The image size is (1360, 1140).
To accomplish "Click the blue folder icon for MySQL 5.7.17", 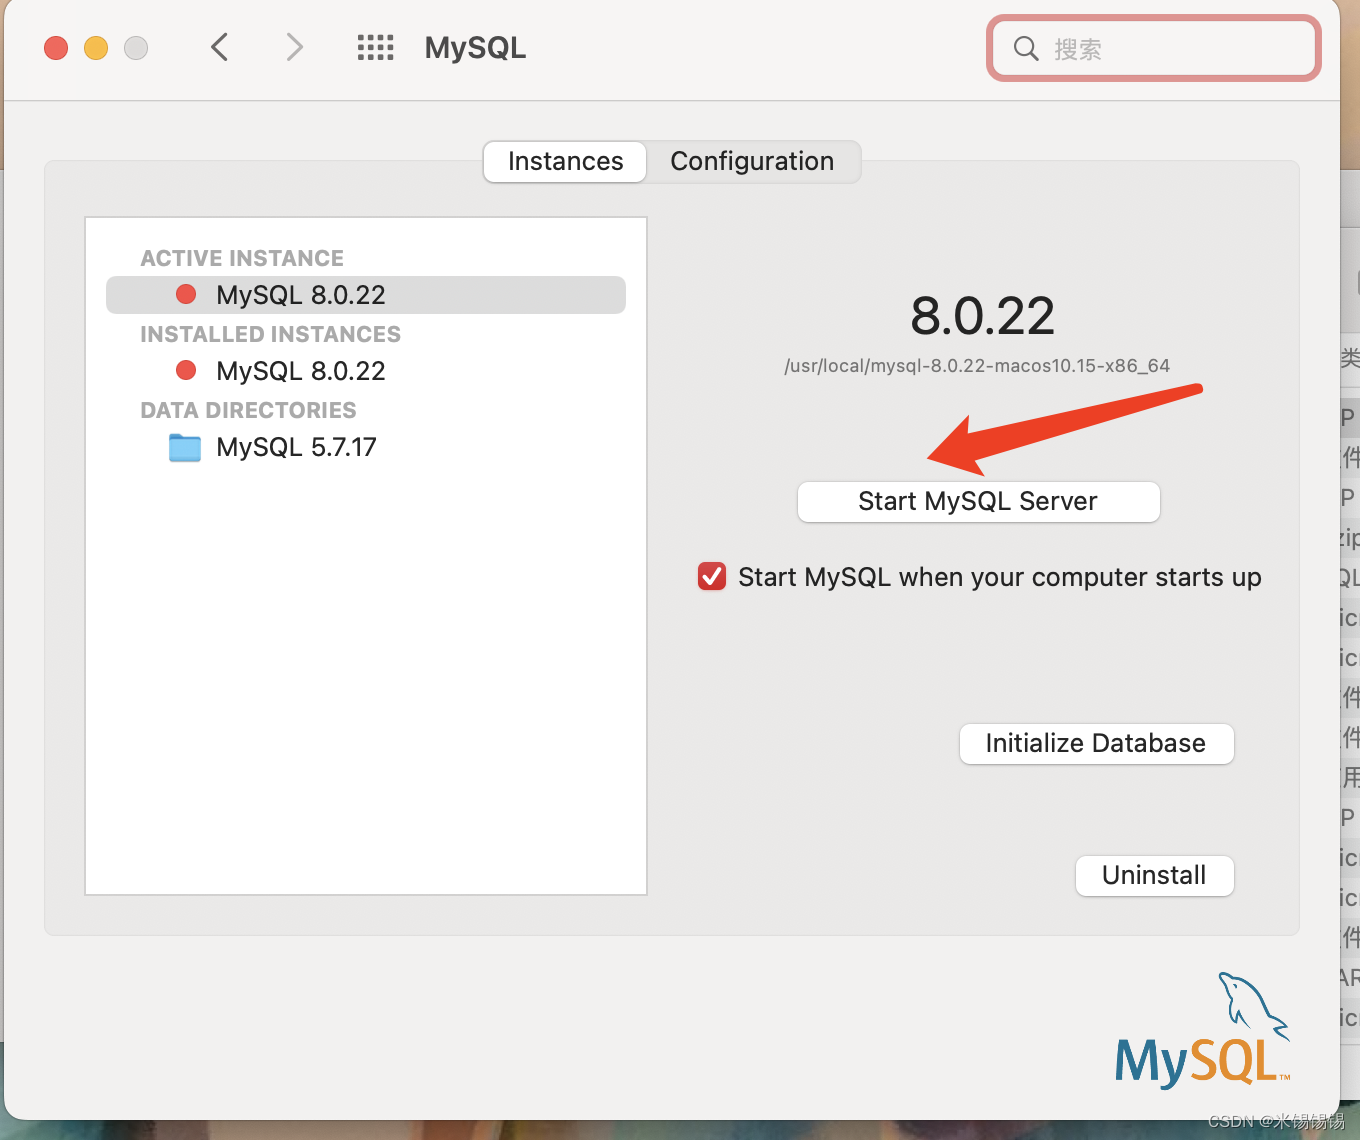I will (184, 447).
